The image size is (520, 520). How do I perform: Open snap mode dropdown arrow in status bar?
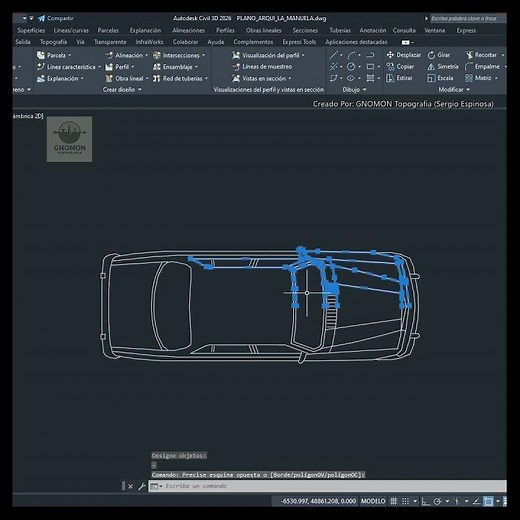pos(415,501)
